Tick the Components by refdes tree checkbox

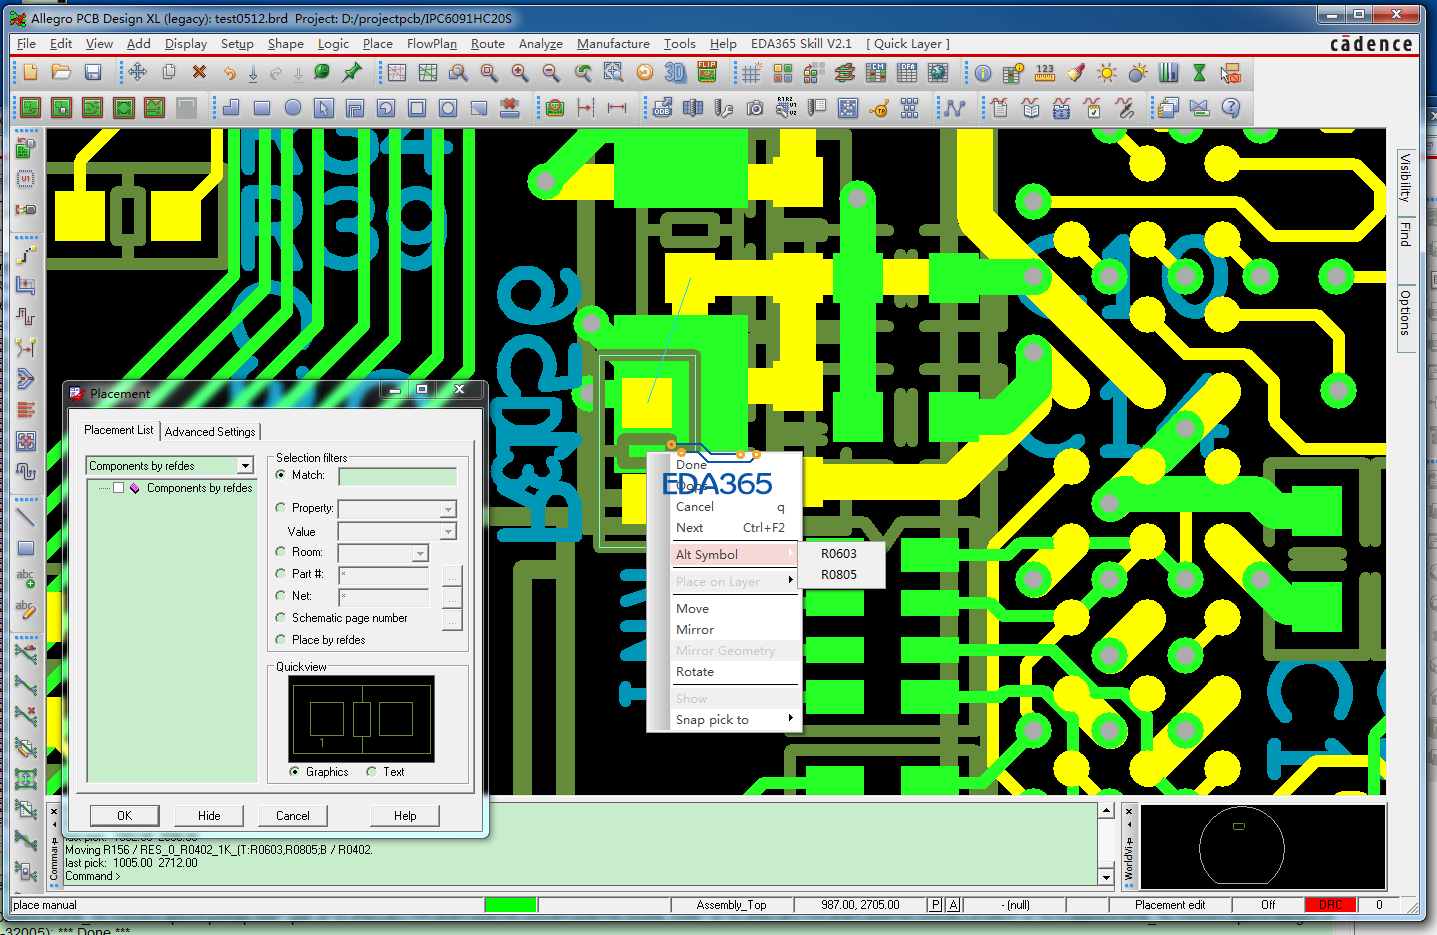(x=118, y=488)
